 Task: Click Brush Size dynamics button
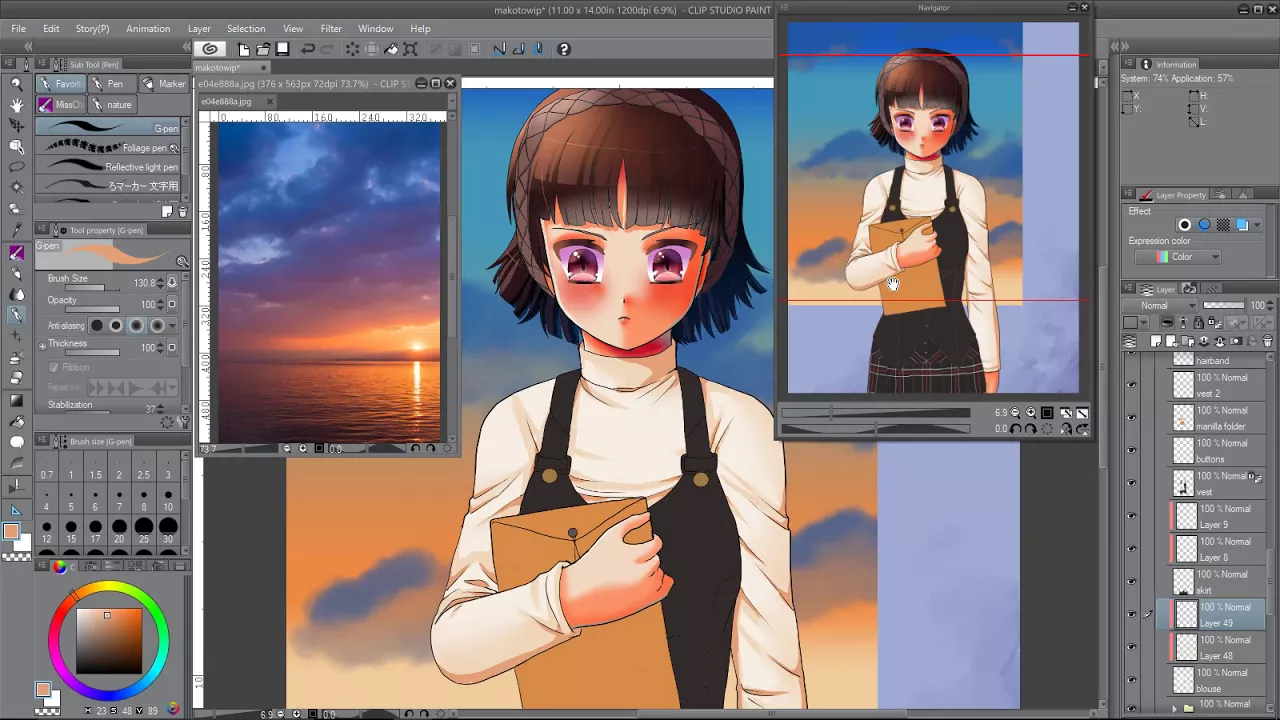click(173, 284)
